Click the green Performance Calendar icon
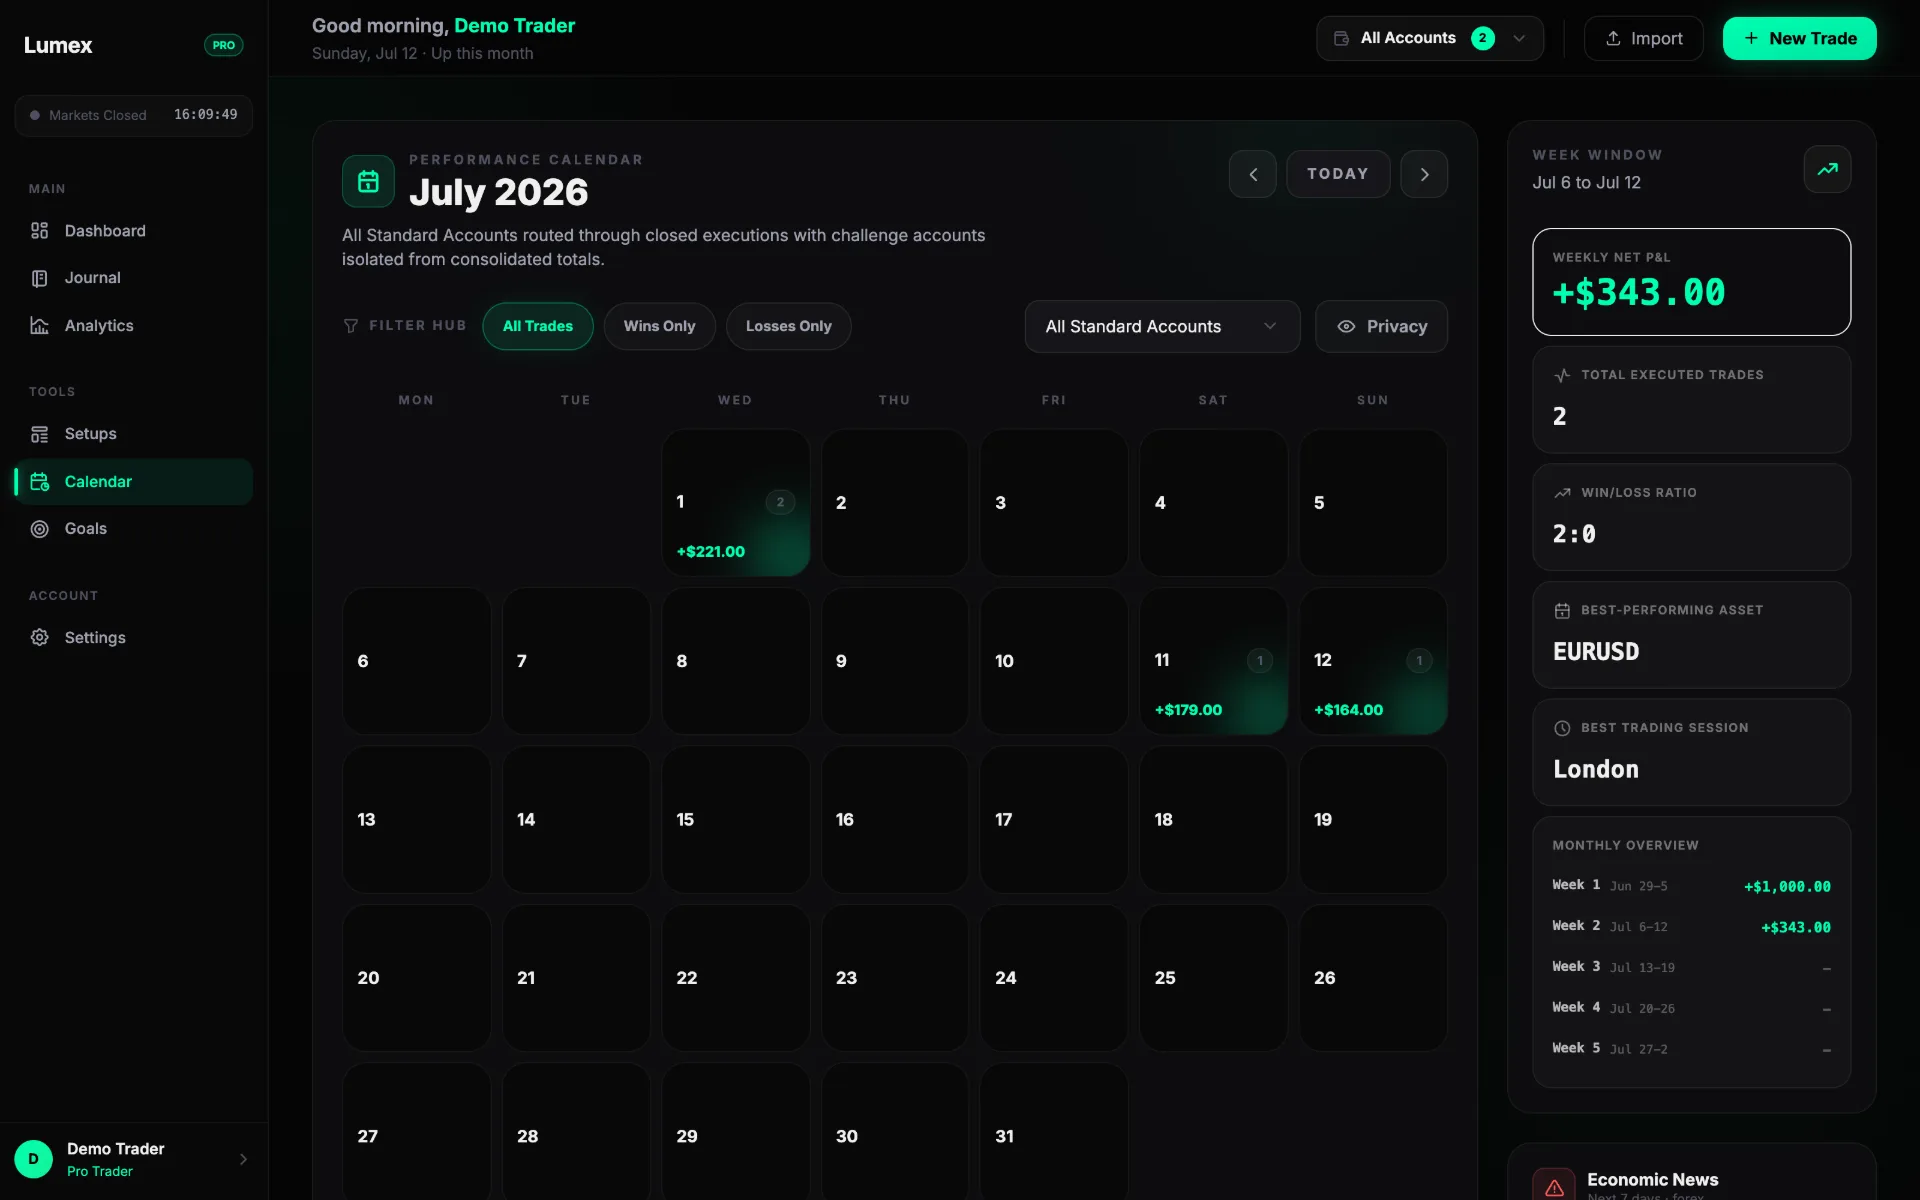Image resolution: width=1920 pixels, height=1200 pixels. pyautogui.click(x=368, y=181)
